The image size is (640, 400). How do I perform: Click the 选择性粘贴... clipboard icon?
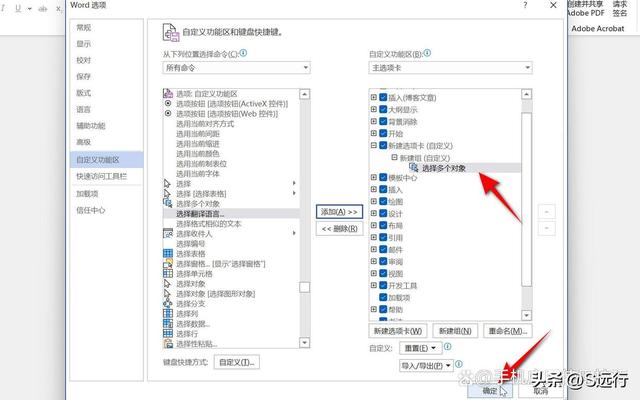click(x=168, y=343)
